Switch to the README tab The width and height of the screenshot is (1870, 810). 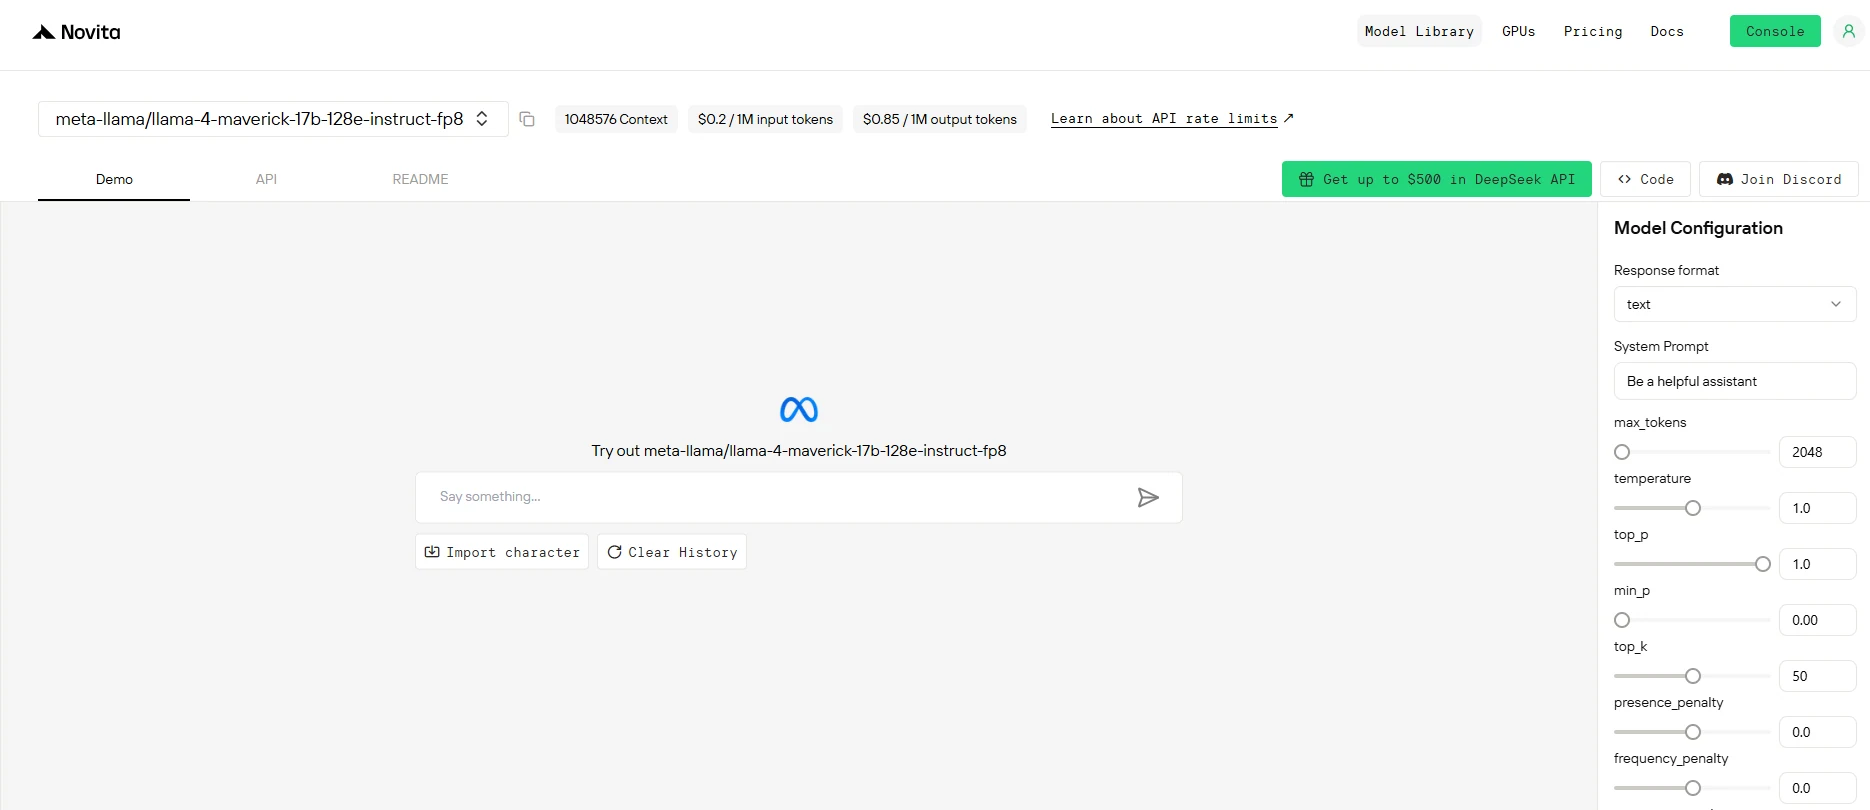(420, 179)
